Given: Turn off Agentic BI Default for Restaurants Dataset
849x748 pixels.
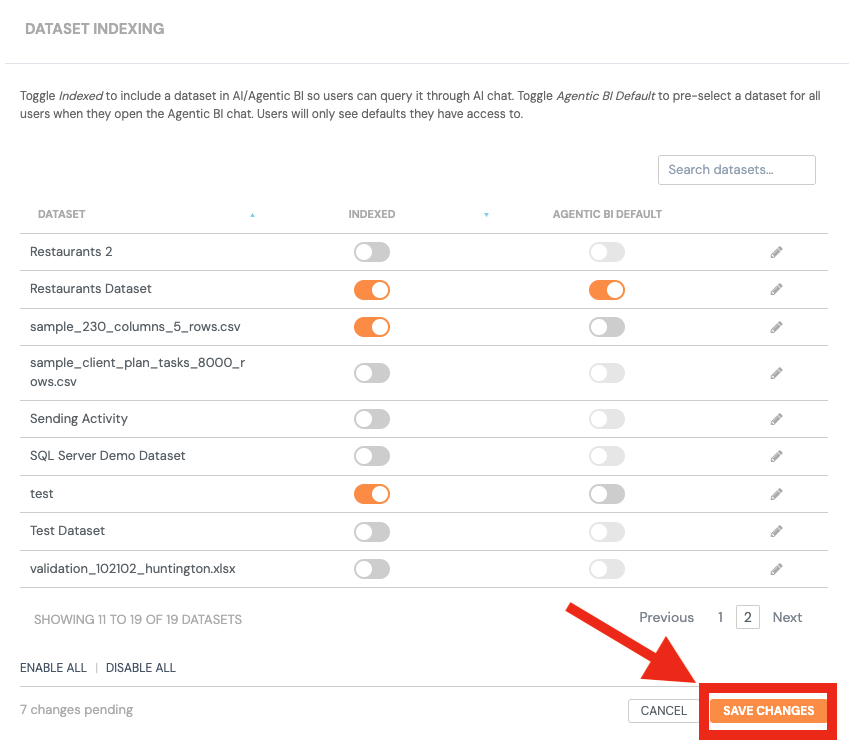Looking at the screenshot, I should [x=607, y=290].
